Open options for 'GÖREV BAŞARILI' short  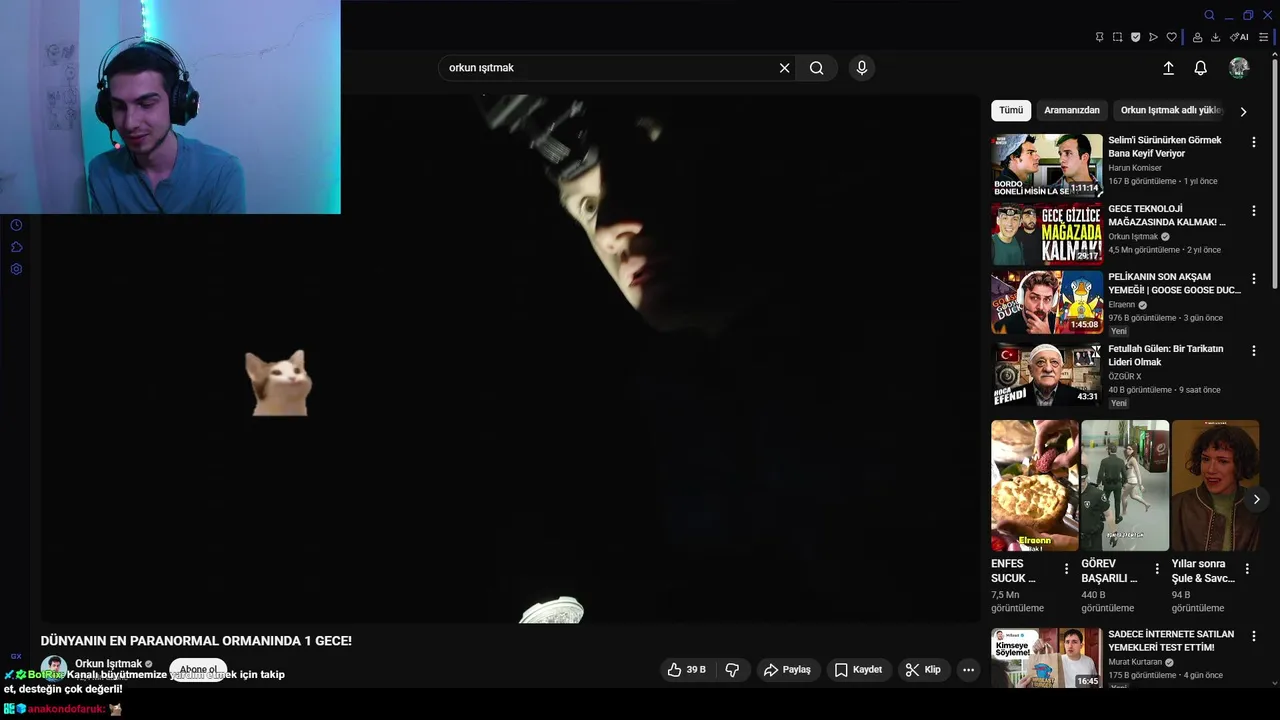[1157, 568]
